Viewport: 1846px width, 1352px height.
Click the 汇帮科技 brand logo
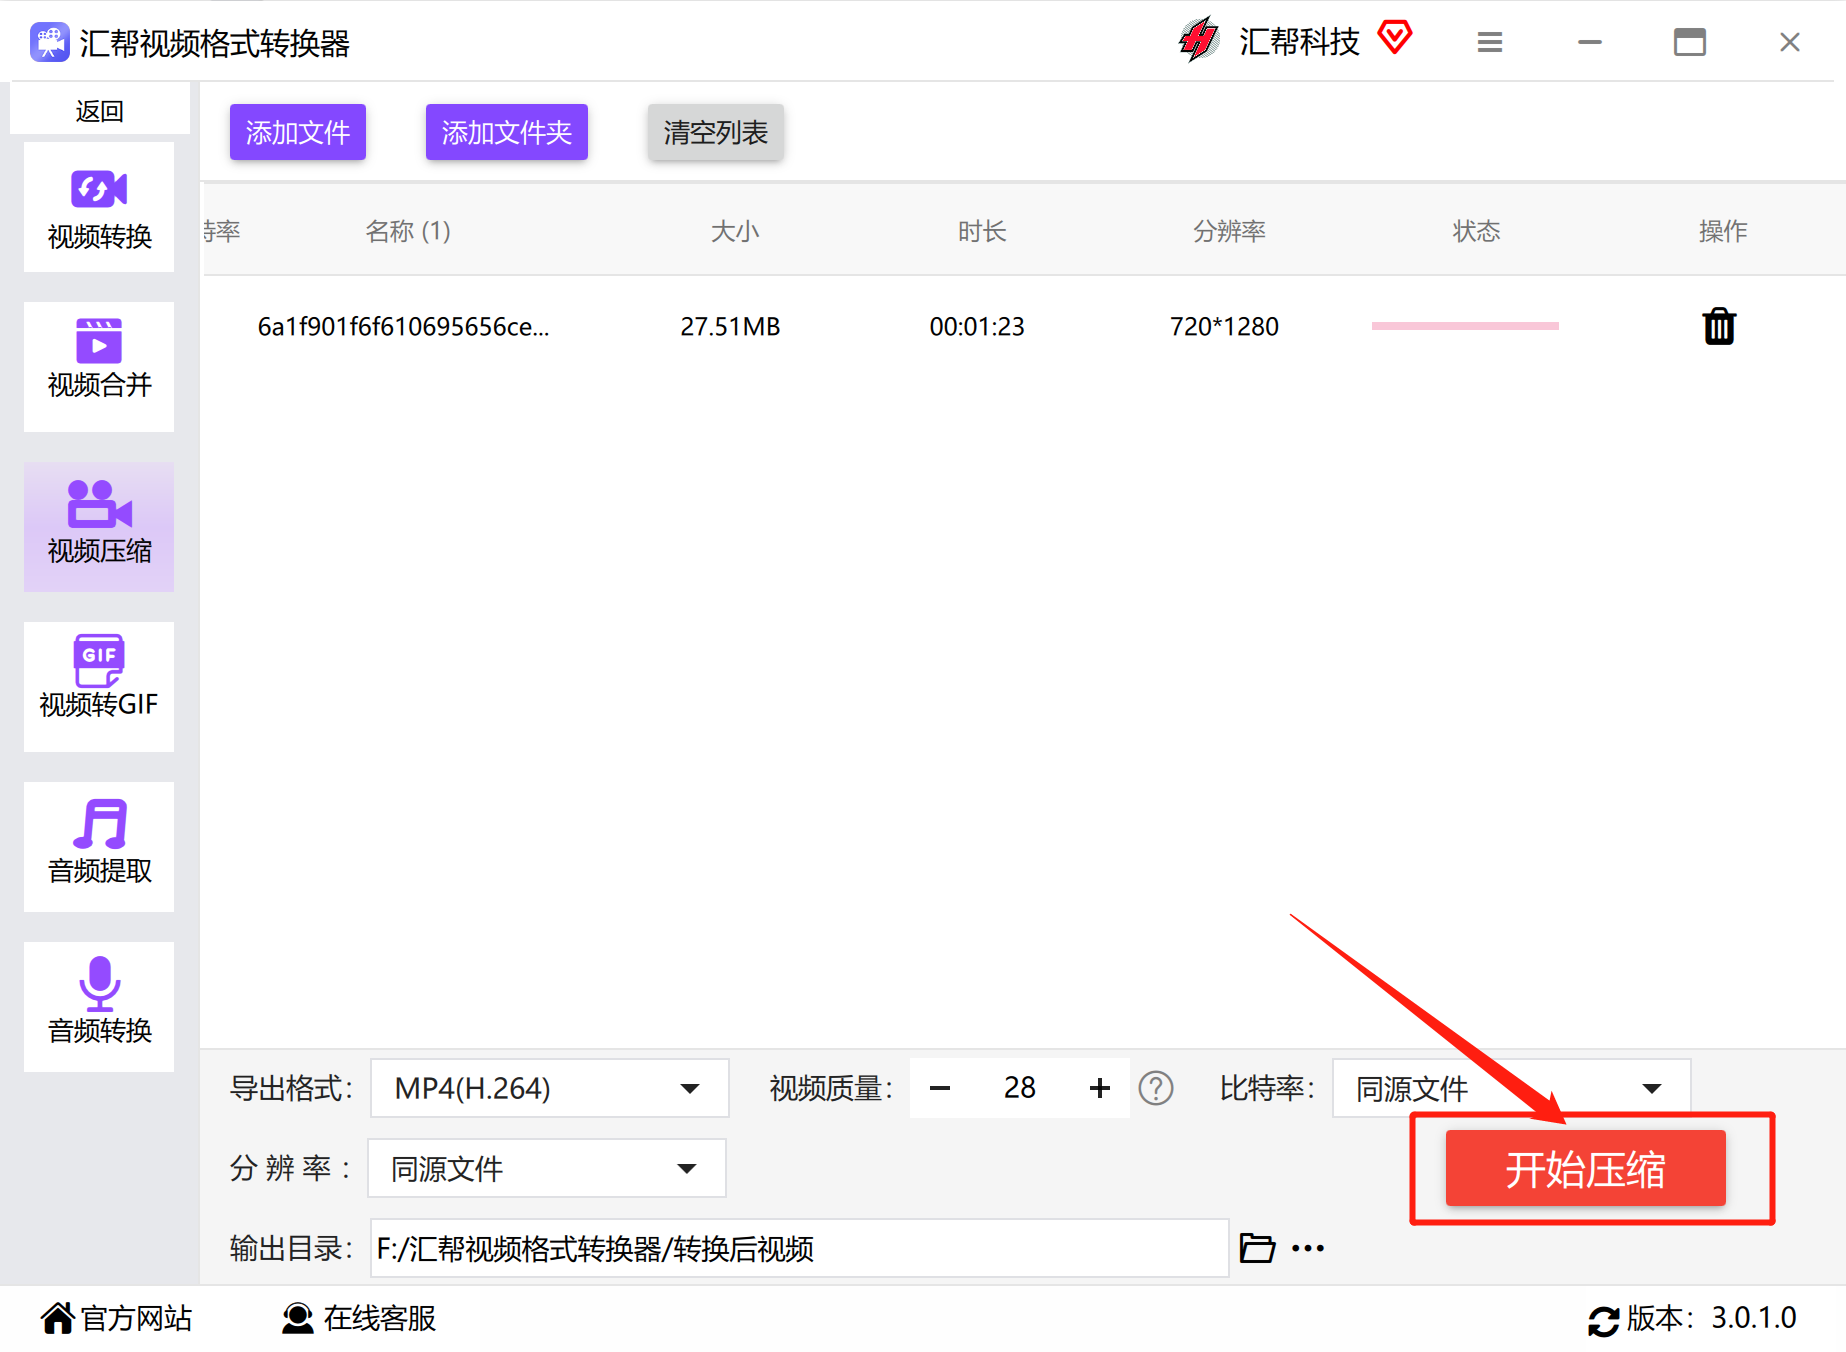click(x=1199, y=40)
